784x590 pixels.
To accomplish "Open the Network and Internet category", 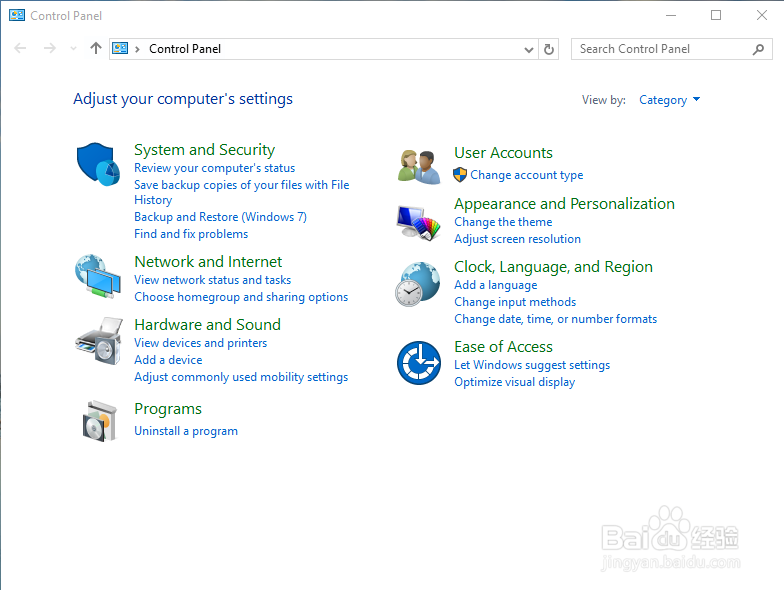I will [208, 262].
